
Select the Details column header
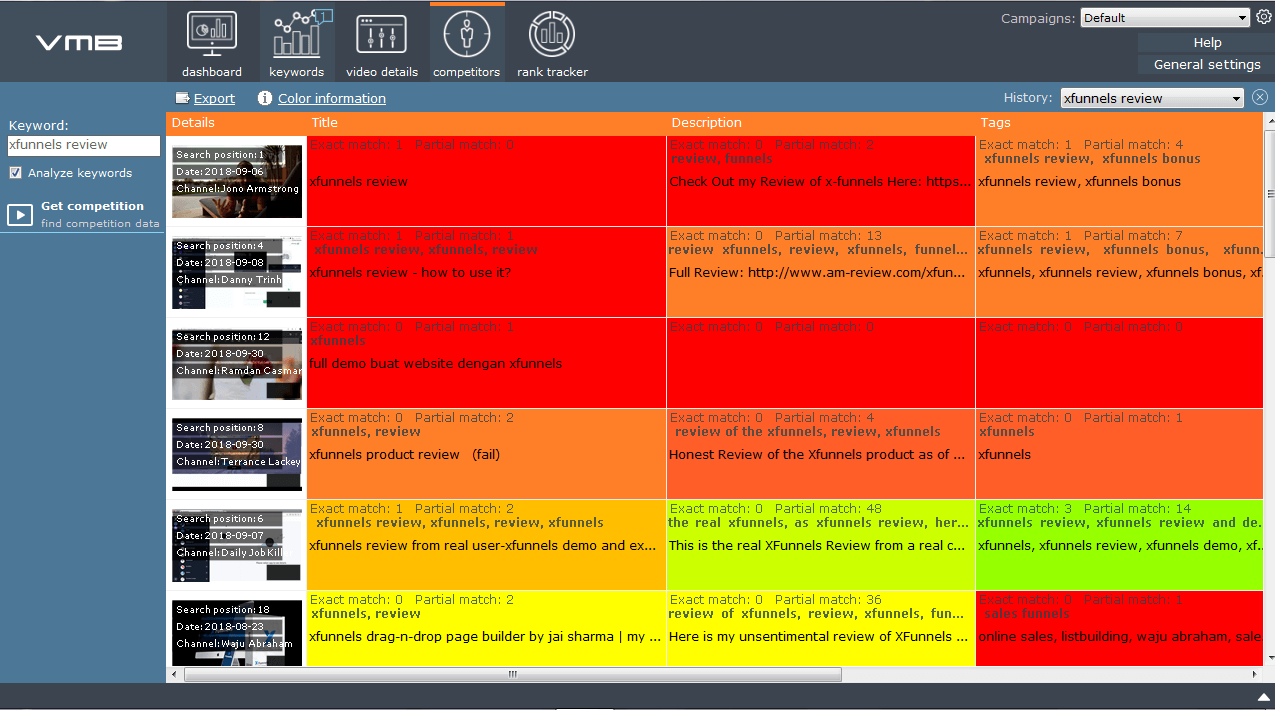pos(236,123)
